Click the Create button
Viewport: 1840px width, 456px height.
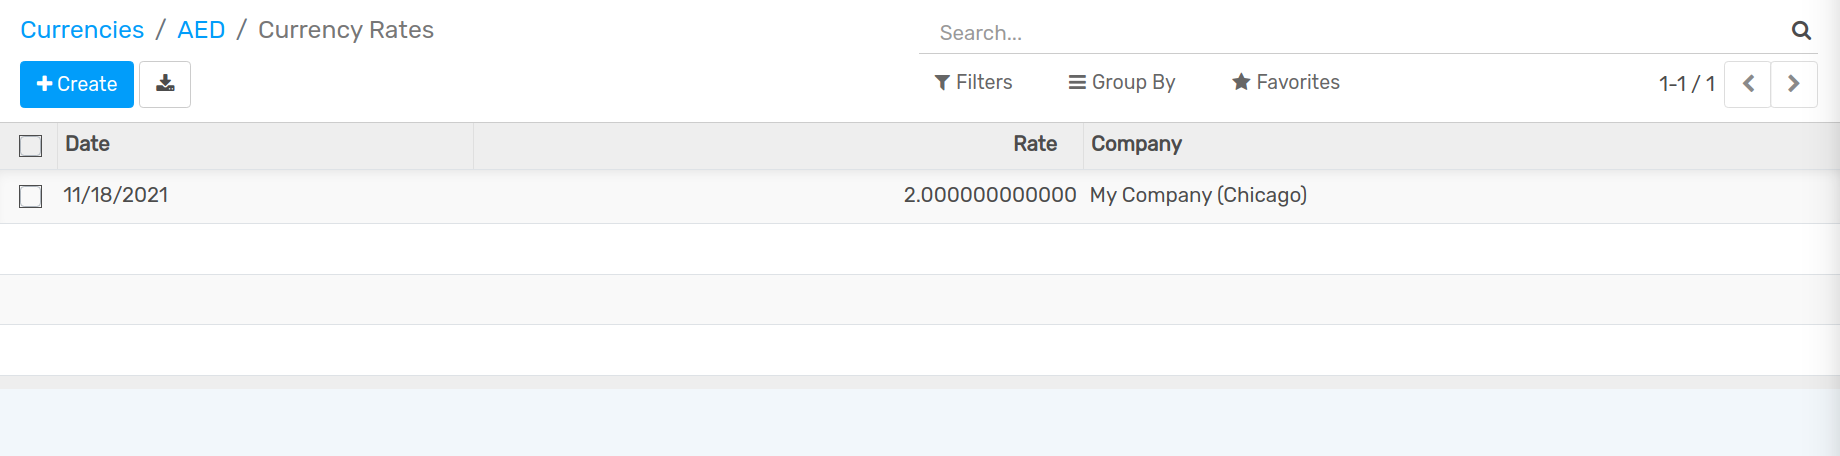click(x=77, y=84)
